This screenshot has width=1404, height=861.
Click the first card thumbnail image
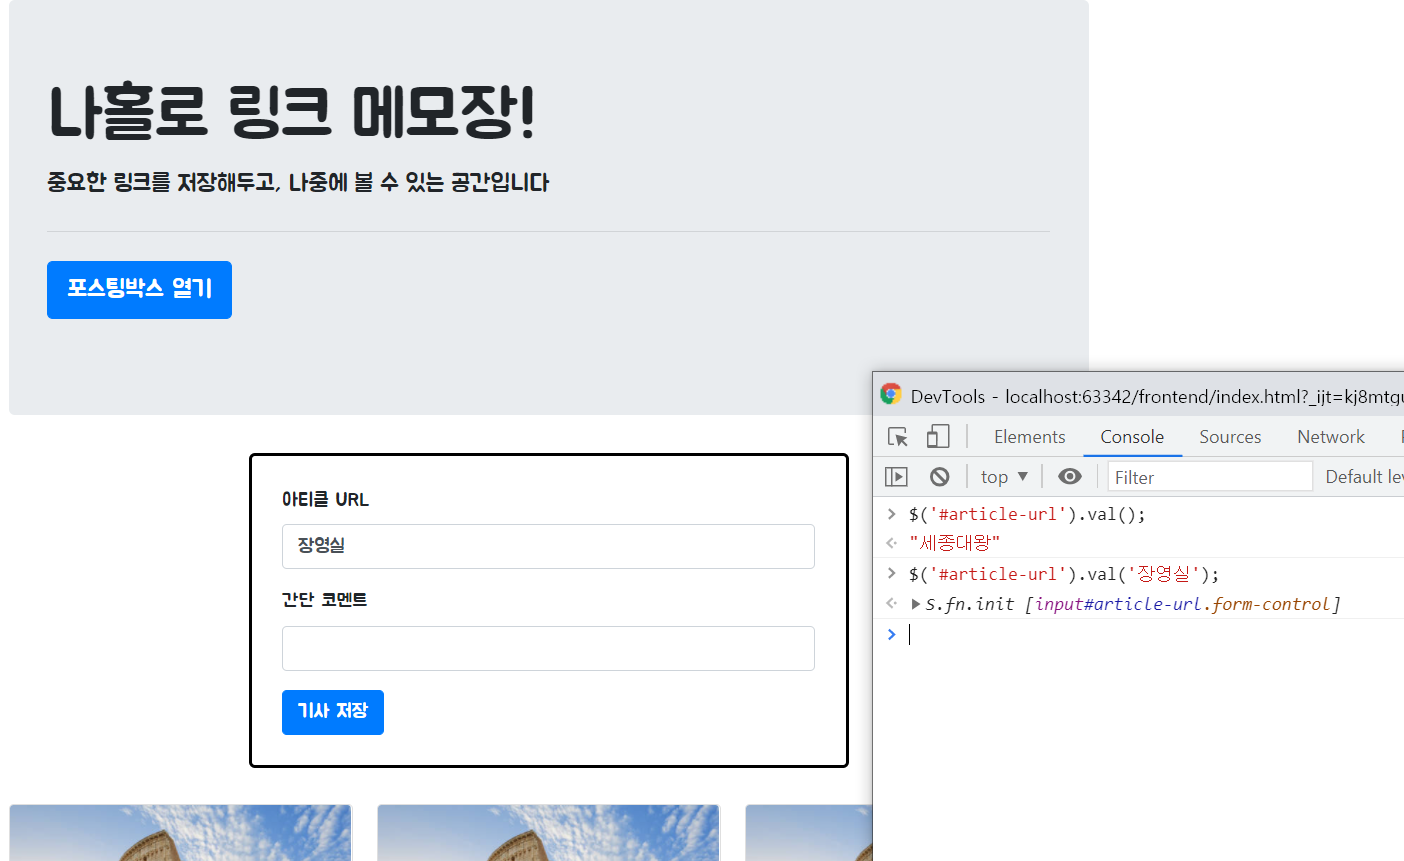pos(181,833)
